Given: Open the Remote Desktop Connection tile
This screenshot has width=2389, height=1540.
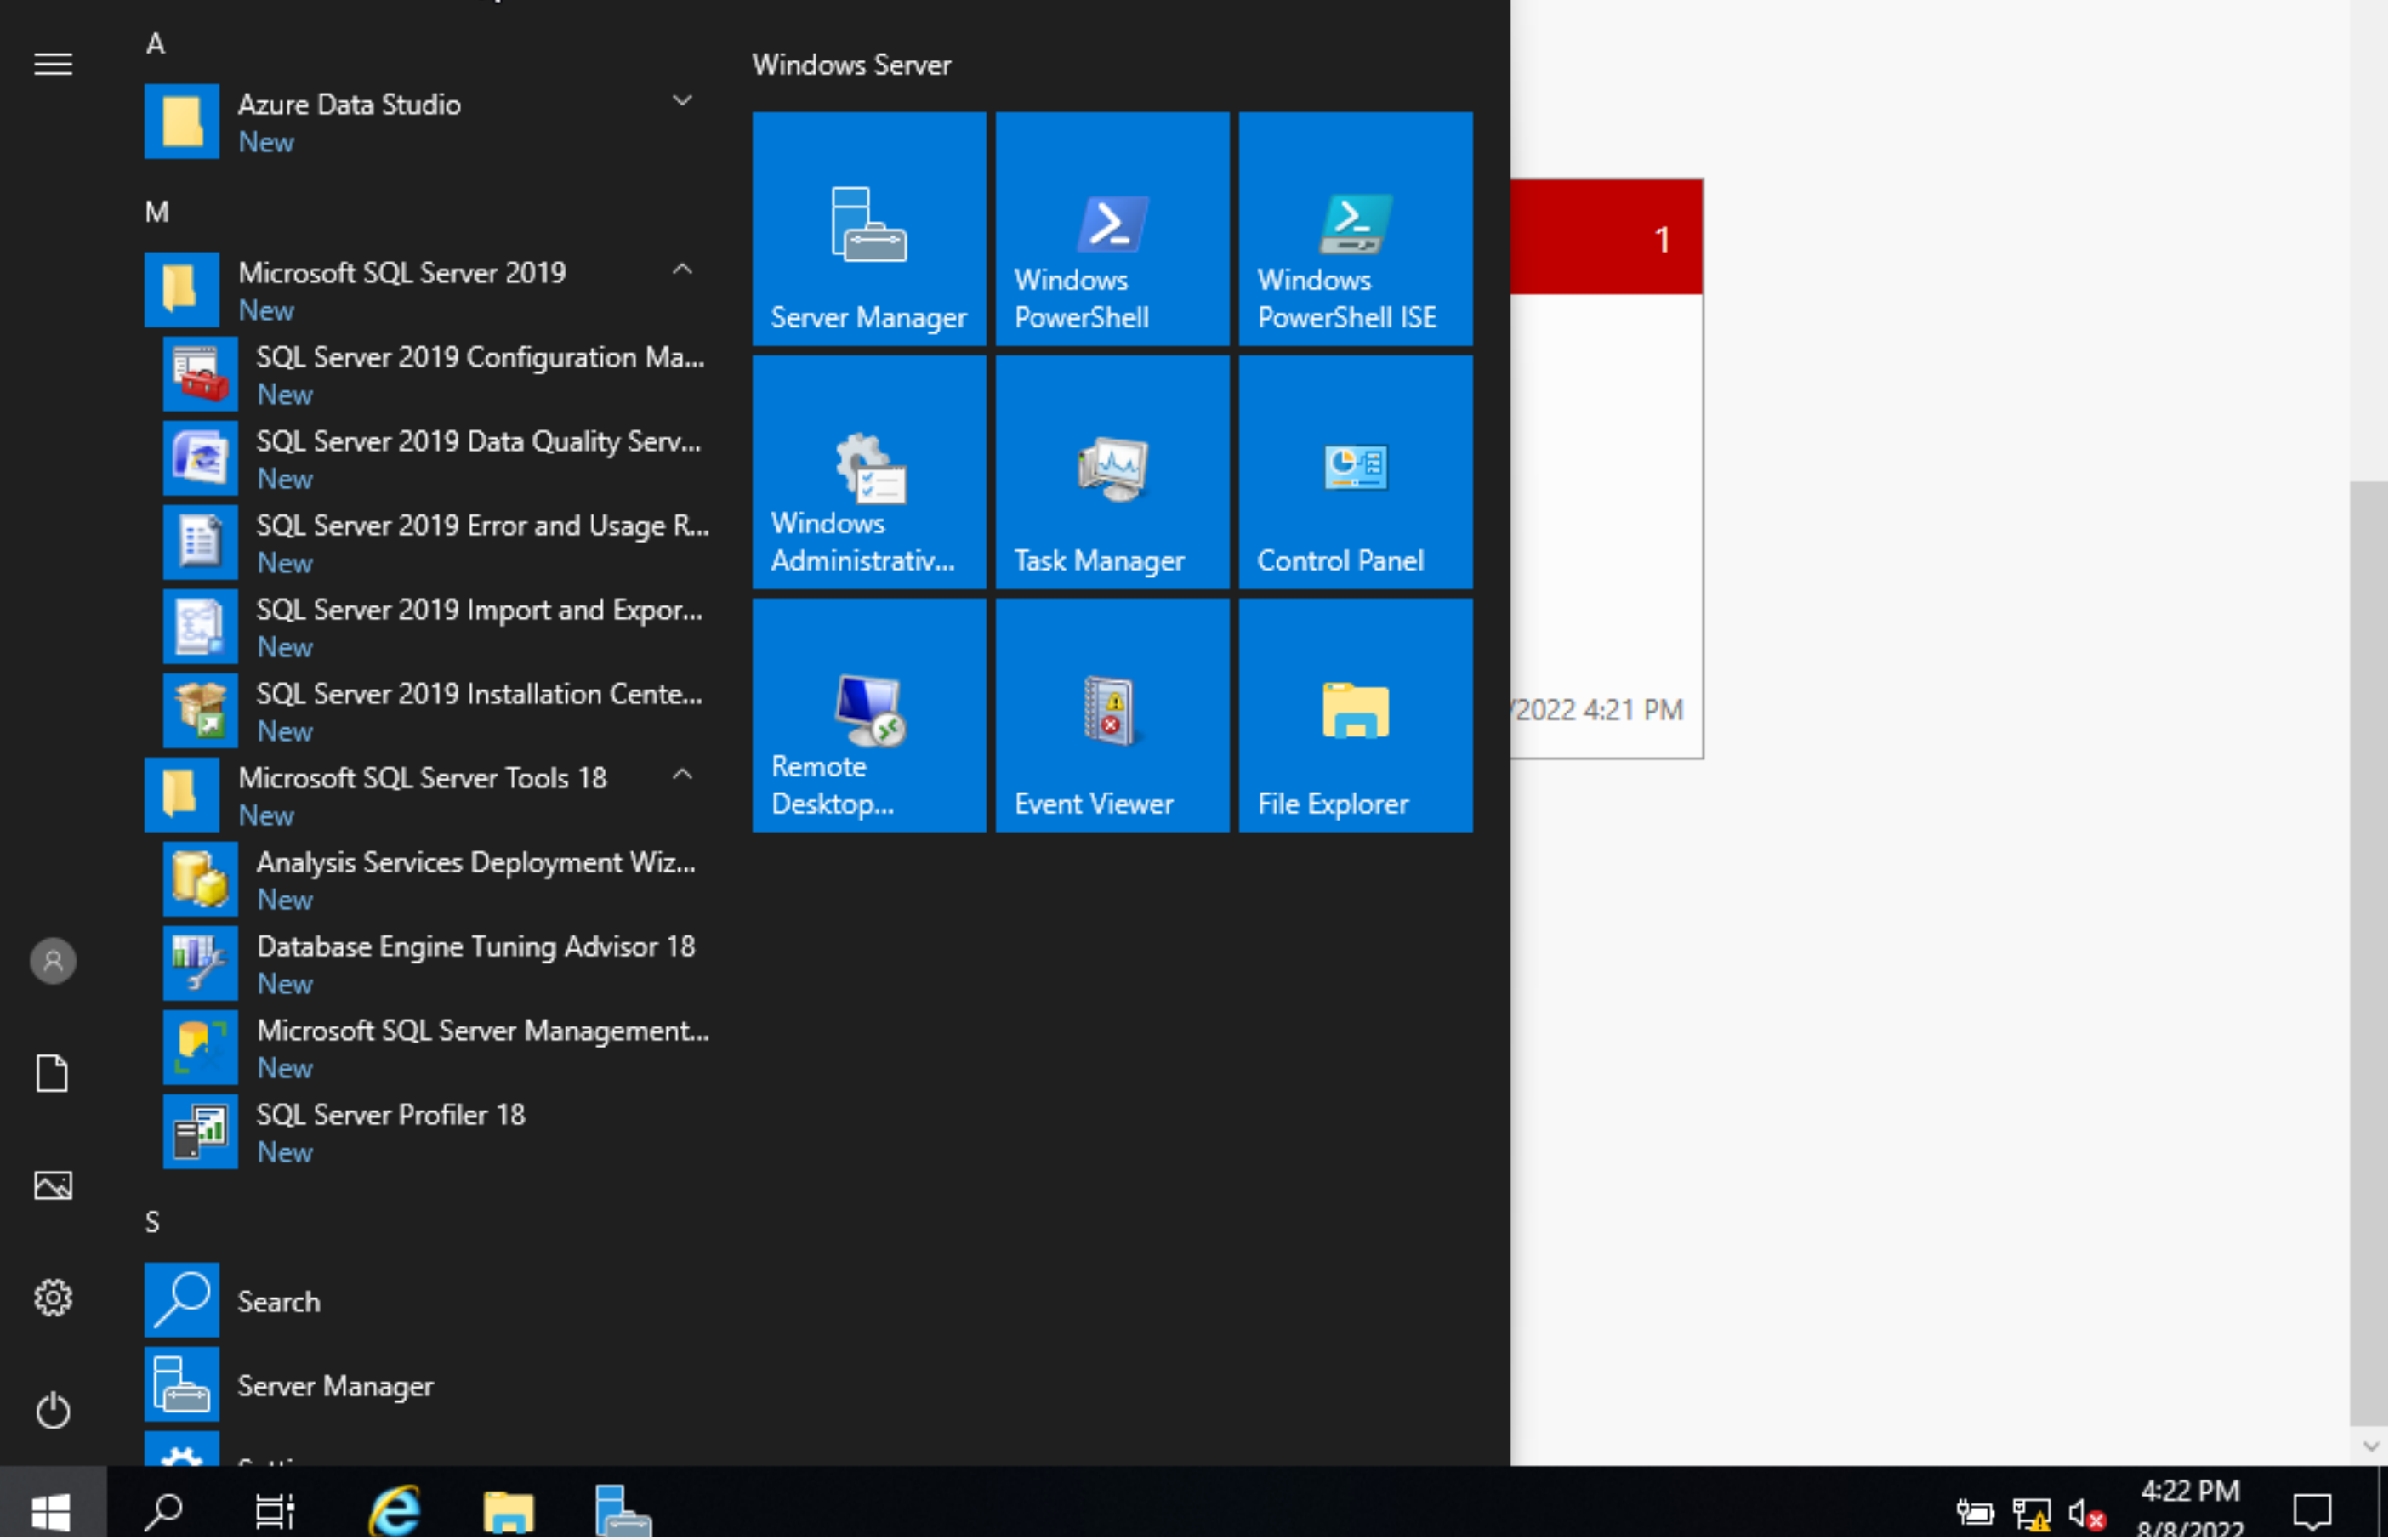Looking at the screenshot, I should click(x=869, y=715).
